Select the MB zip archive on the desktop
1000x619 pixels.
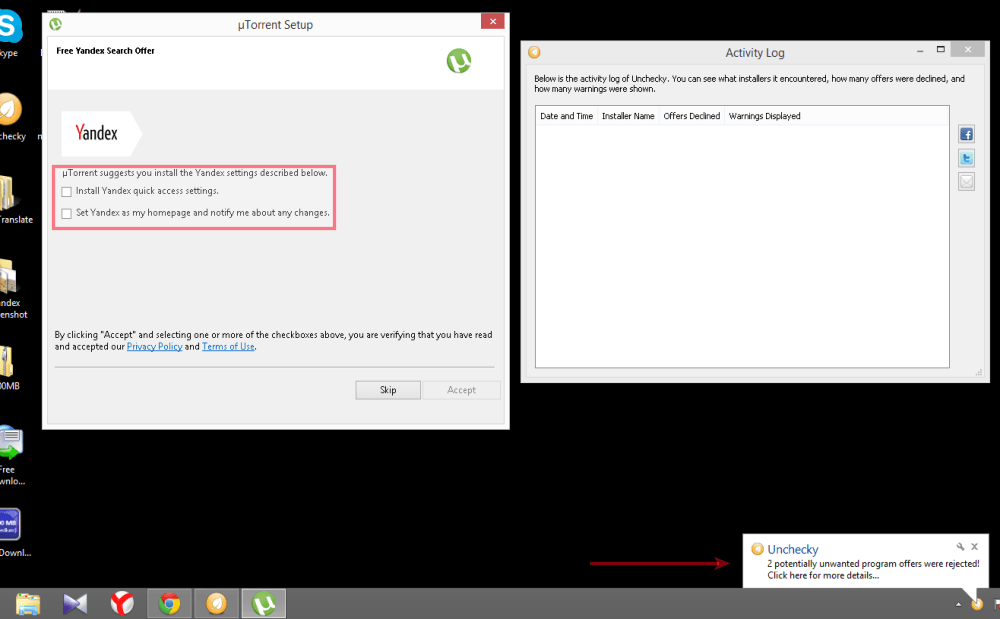[x=8, y=368]
